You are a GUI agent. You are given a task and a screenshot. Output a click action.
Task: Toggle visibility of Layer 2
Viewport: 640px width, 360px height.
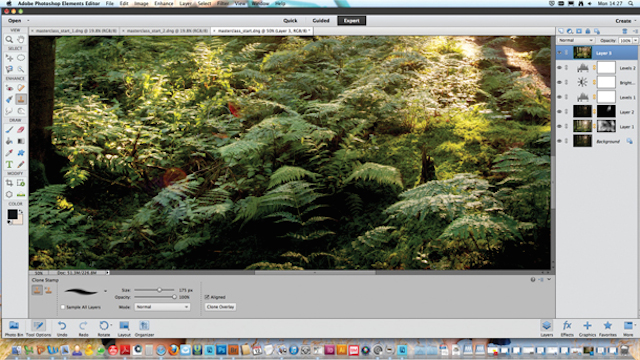[560, 112]
